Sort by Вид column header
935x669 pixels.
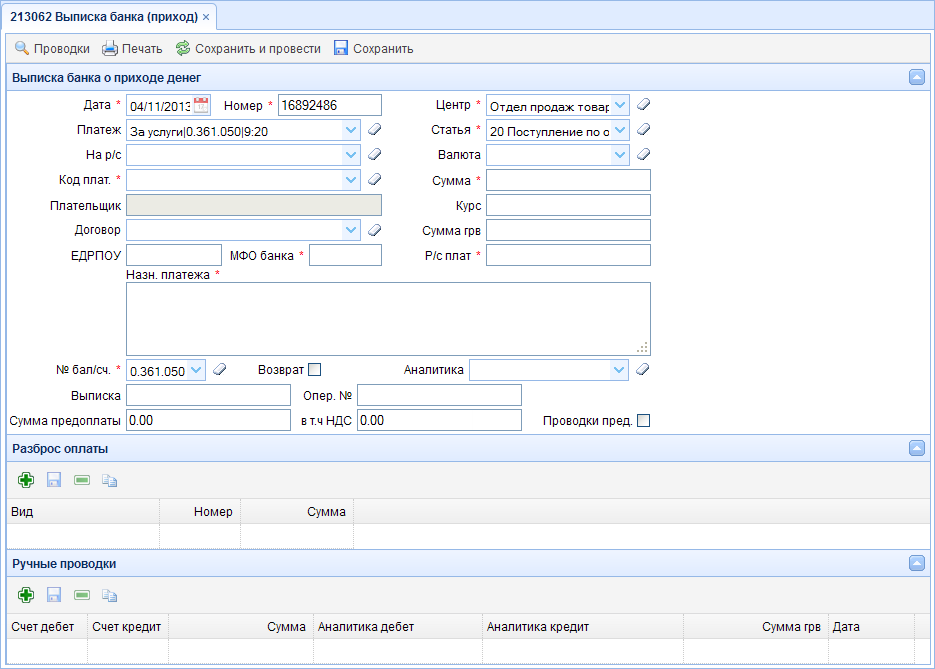[x=83, y=512]
